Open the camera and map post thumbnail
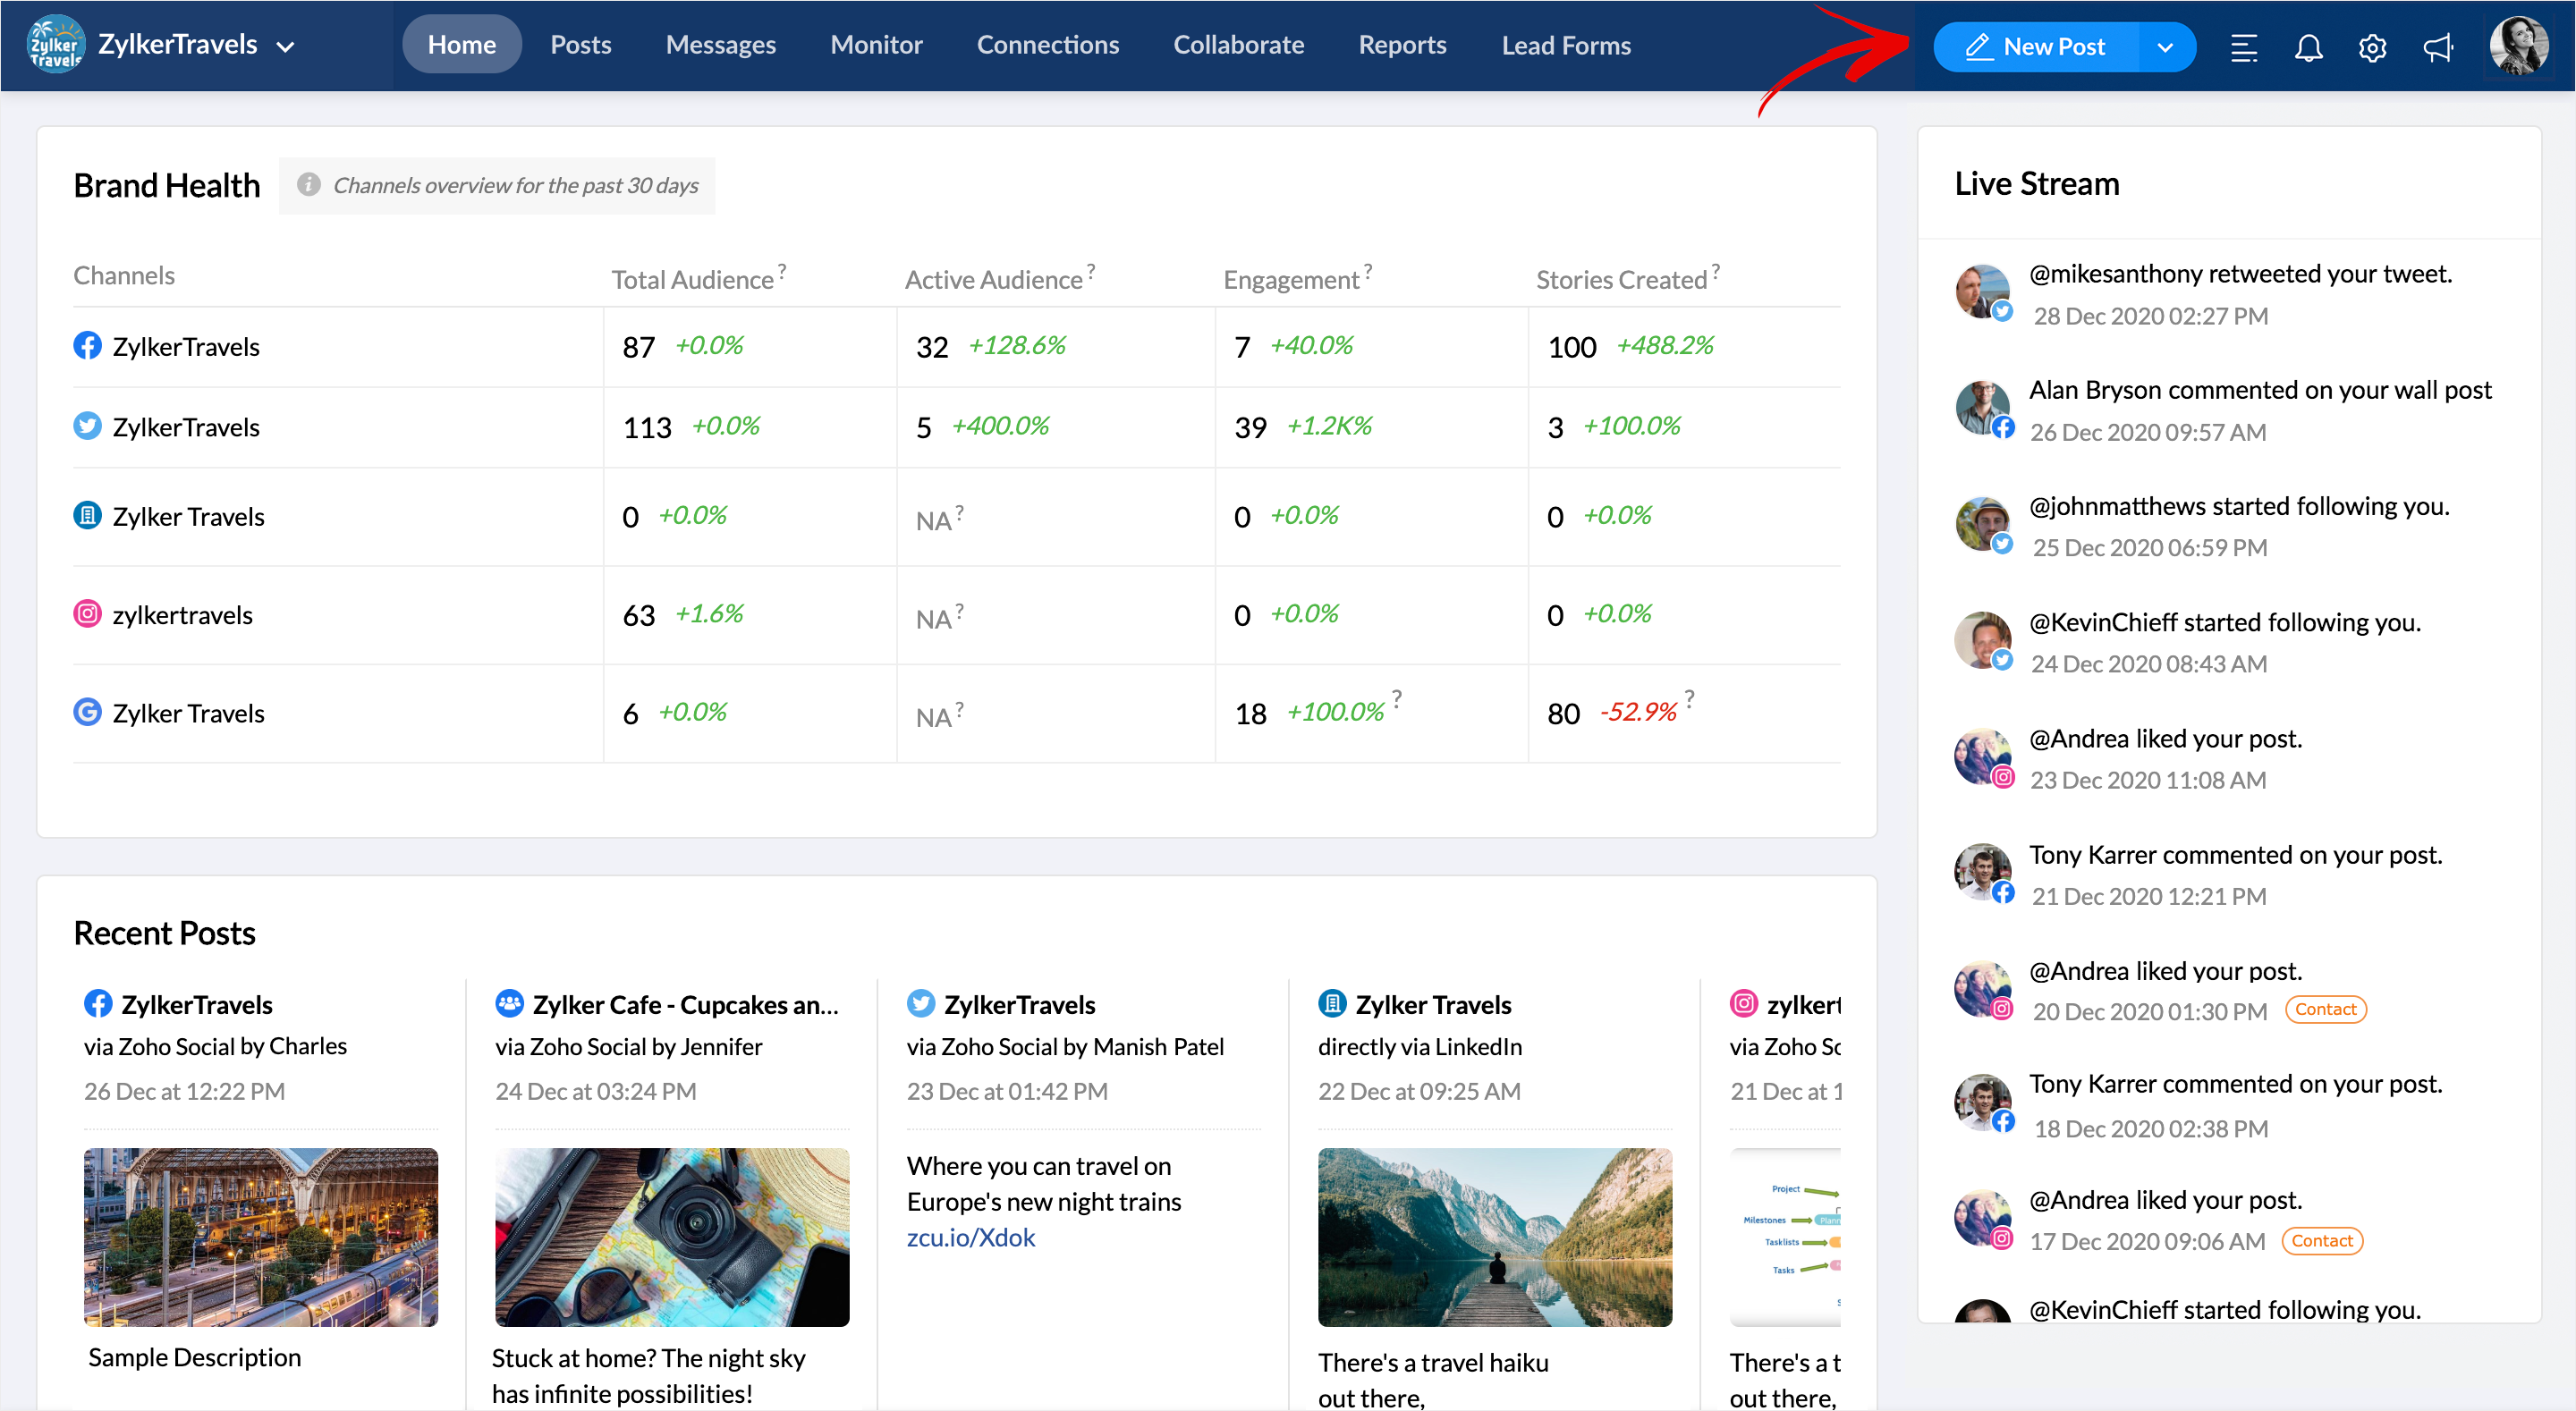2576x1411 pixels. (672, 1236)
